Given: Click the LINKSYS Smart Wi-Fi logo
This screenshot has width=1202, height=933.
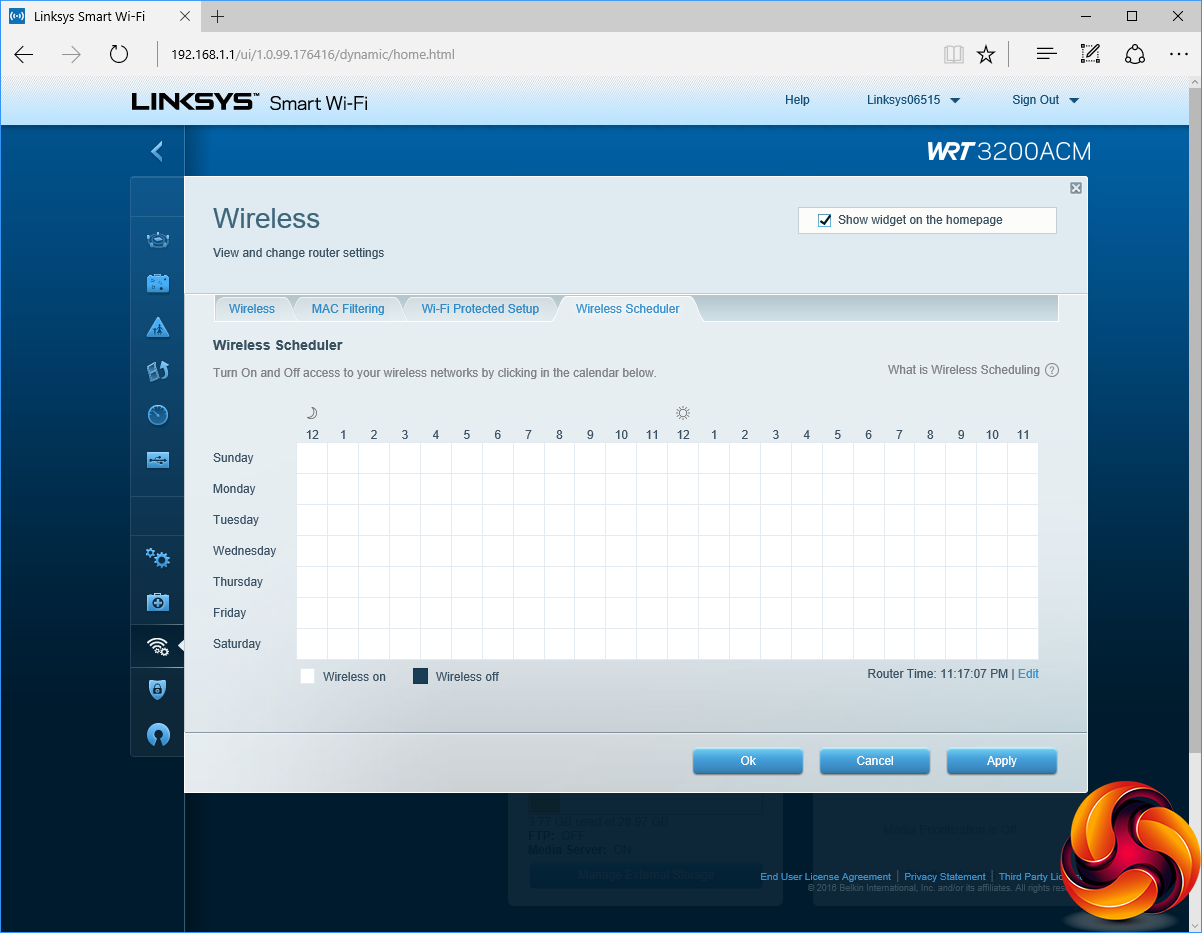Looking at the screenshot, I should [x=250, y=101].
